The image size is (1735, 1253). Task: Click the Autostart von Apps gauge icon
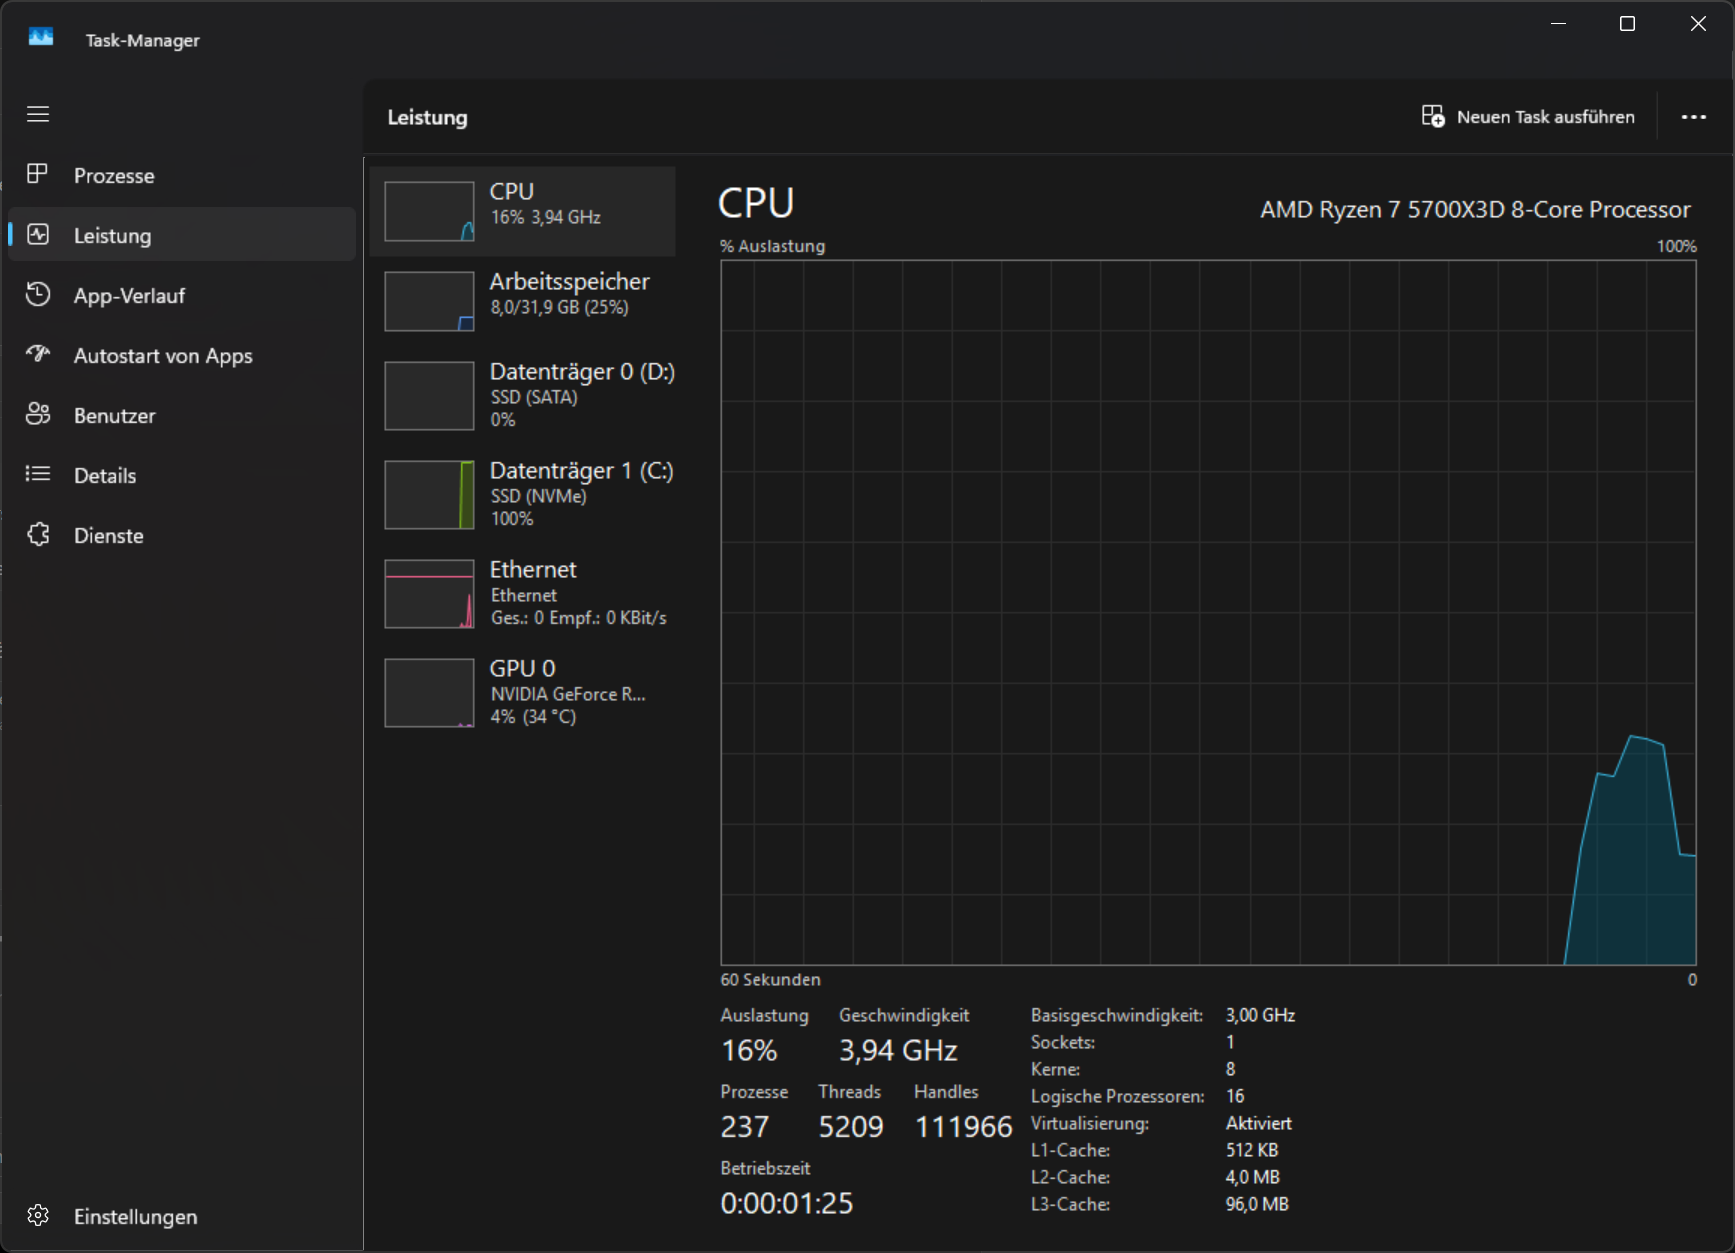coord(38,354)
